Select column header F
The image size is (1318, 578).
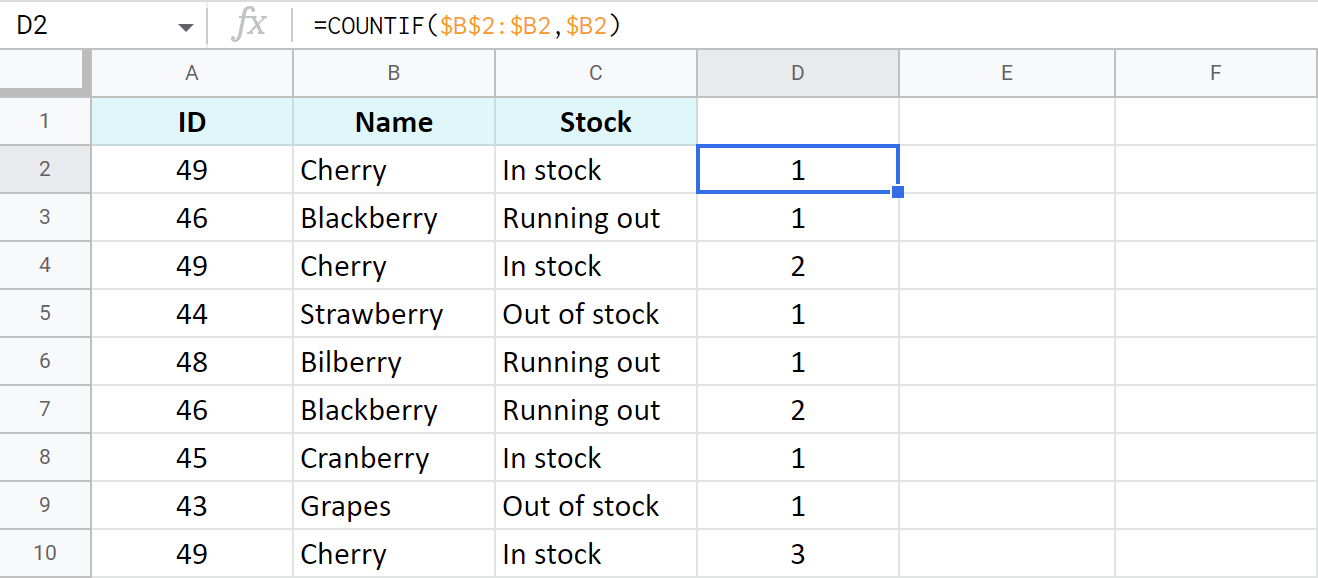tap(1215, 72)
